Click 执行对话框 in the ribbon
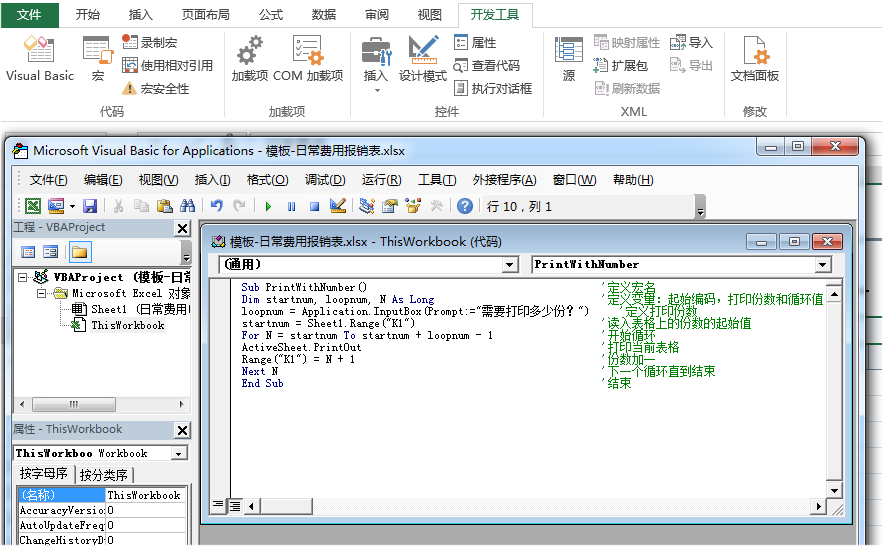Viewport: 883px width, 546px height. 493,88
